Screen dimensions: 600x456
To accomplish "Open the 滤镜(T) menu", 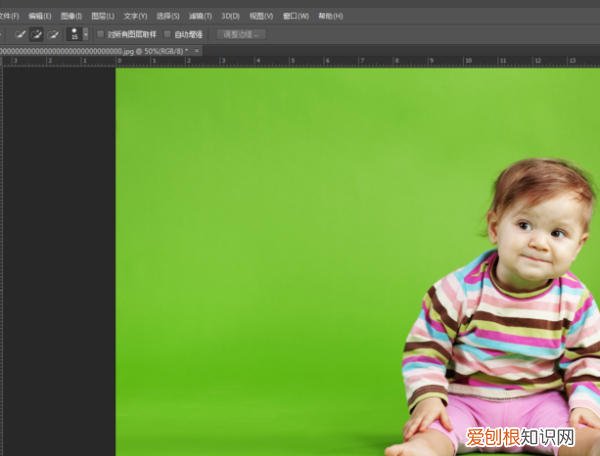I will (x=200, y=17).
